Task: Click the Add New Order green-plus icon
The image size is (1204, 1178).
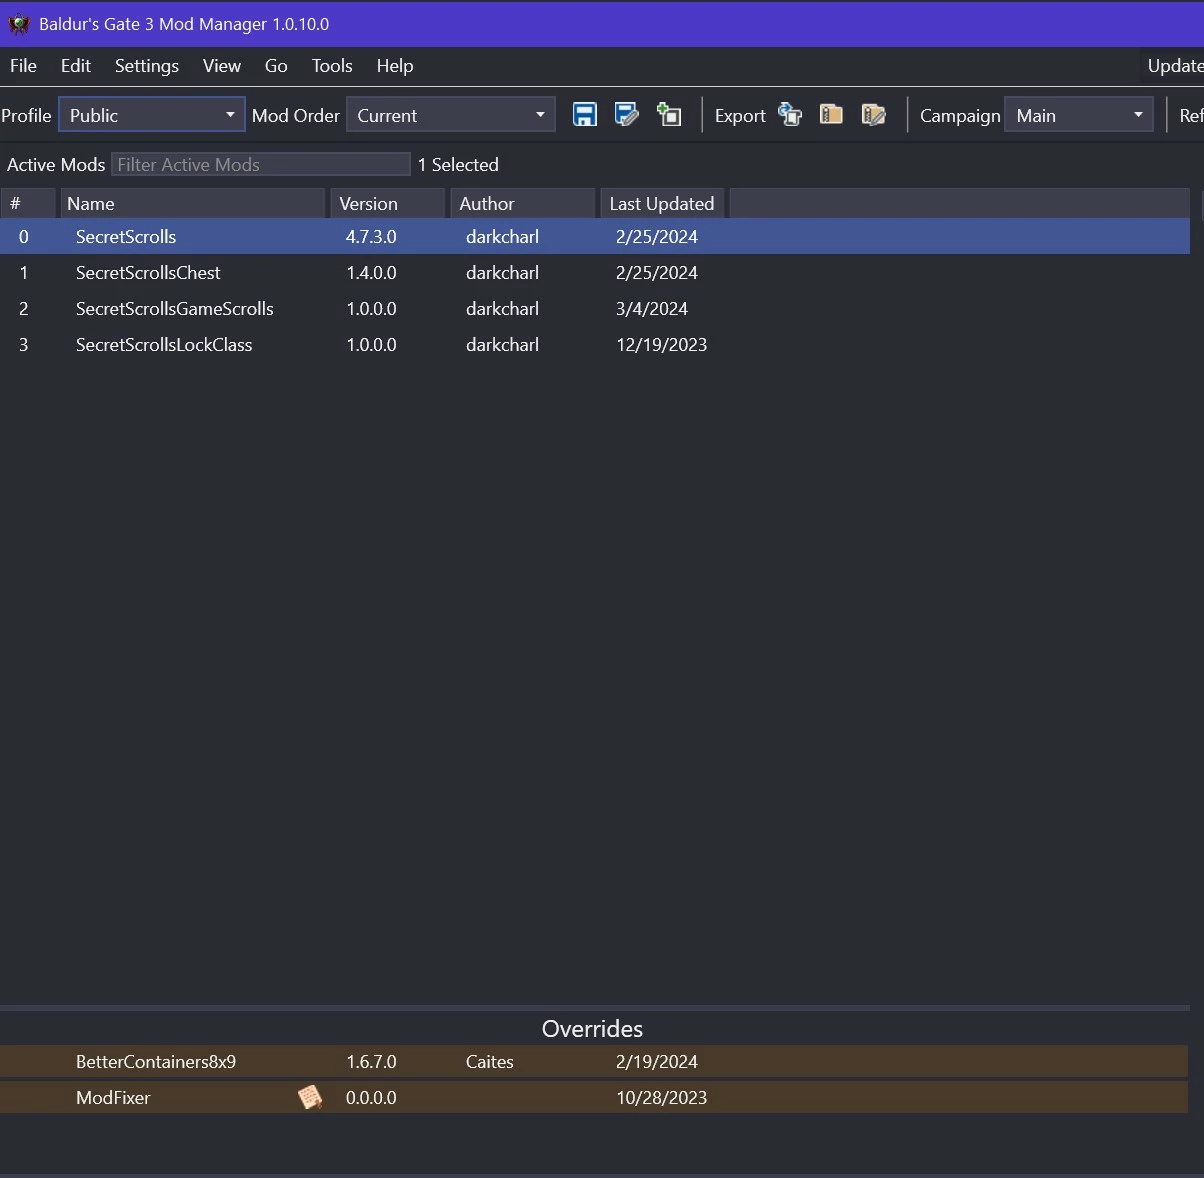Action: pyautogui.click(x=669, y=115)
